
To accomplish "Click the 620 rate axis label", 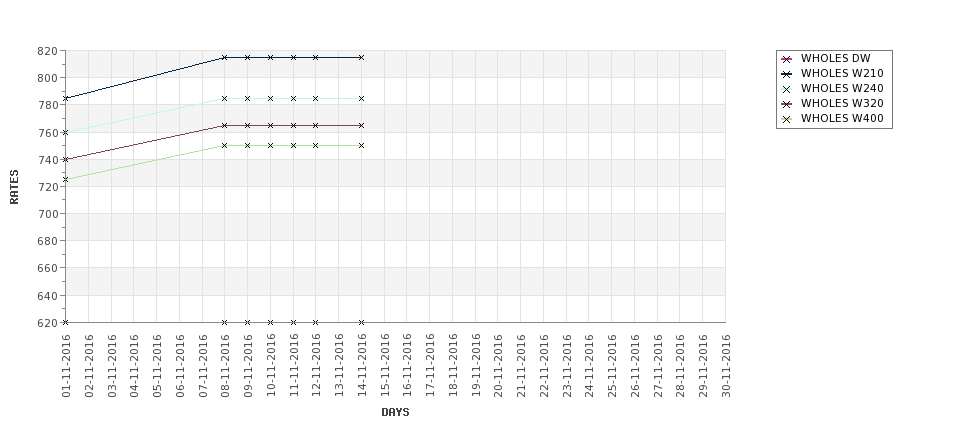I will [48, 323].
